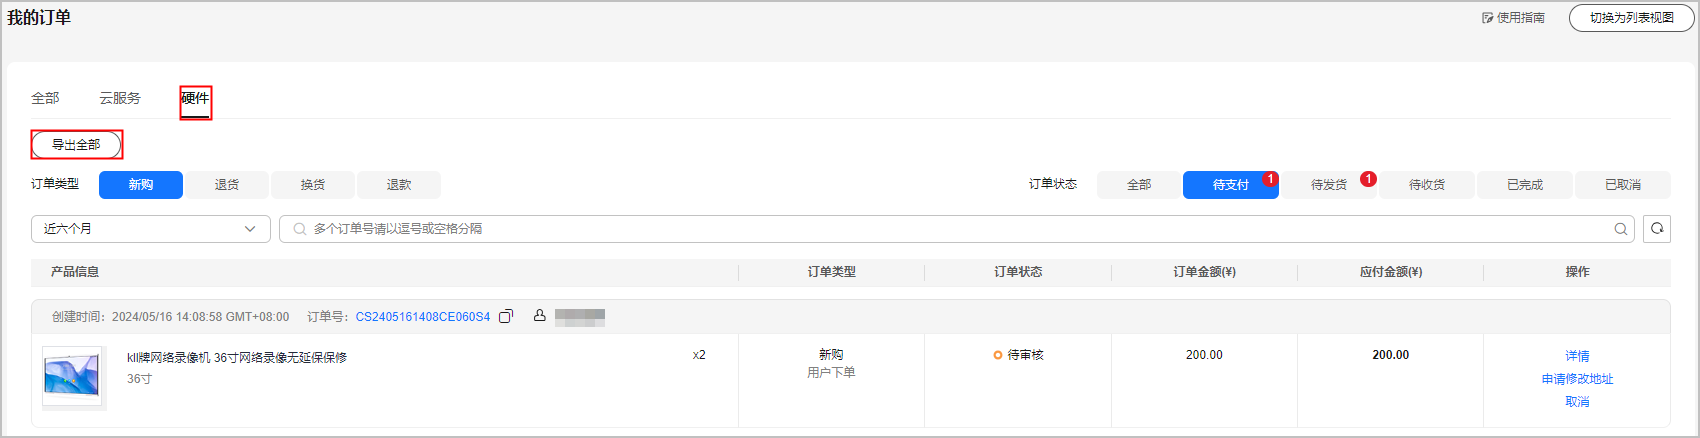
Task: Open the 使用指南 usage guide
Action: tap(1513, 18)
